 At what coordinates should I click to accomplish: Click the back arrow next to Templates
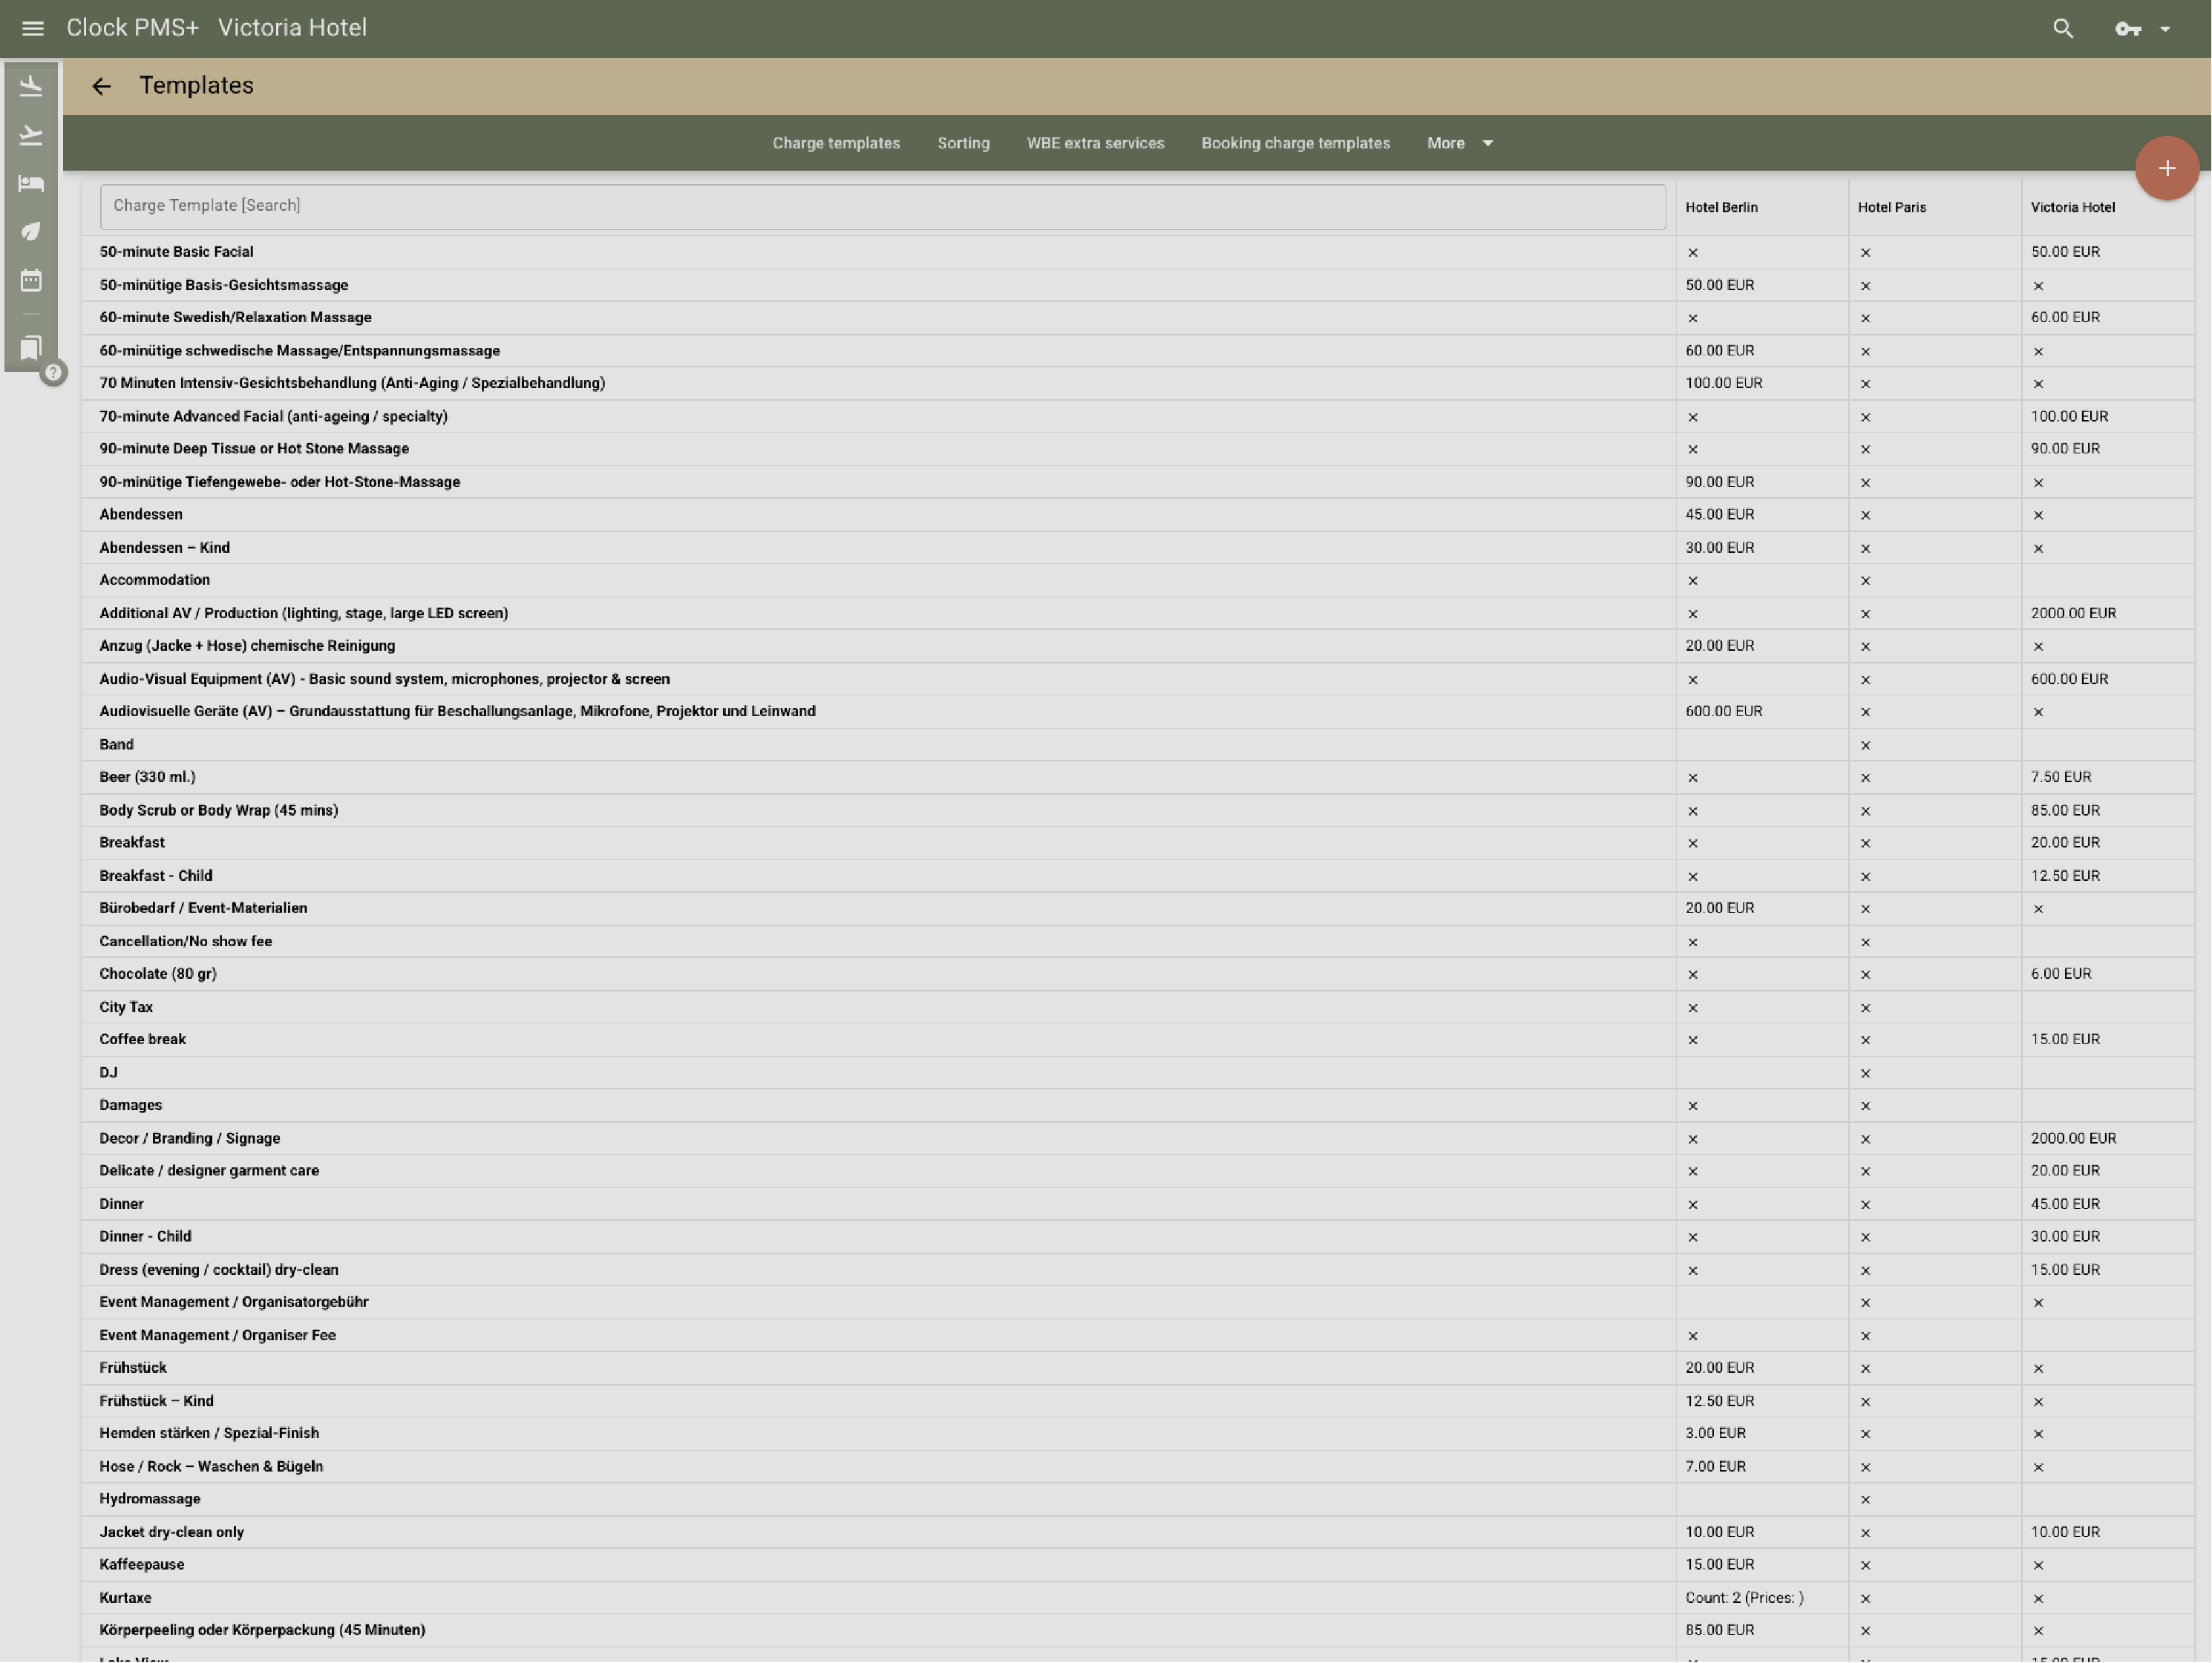pos(101,86)
